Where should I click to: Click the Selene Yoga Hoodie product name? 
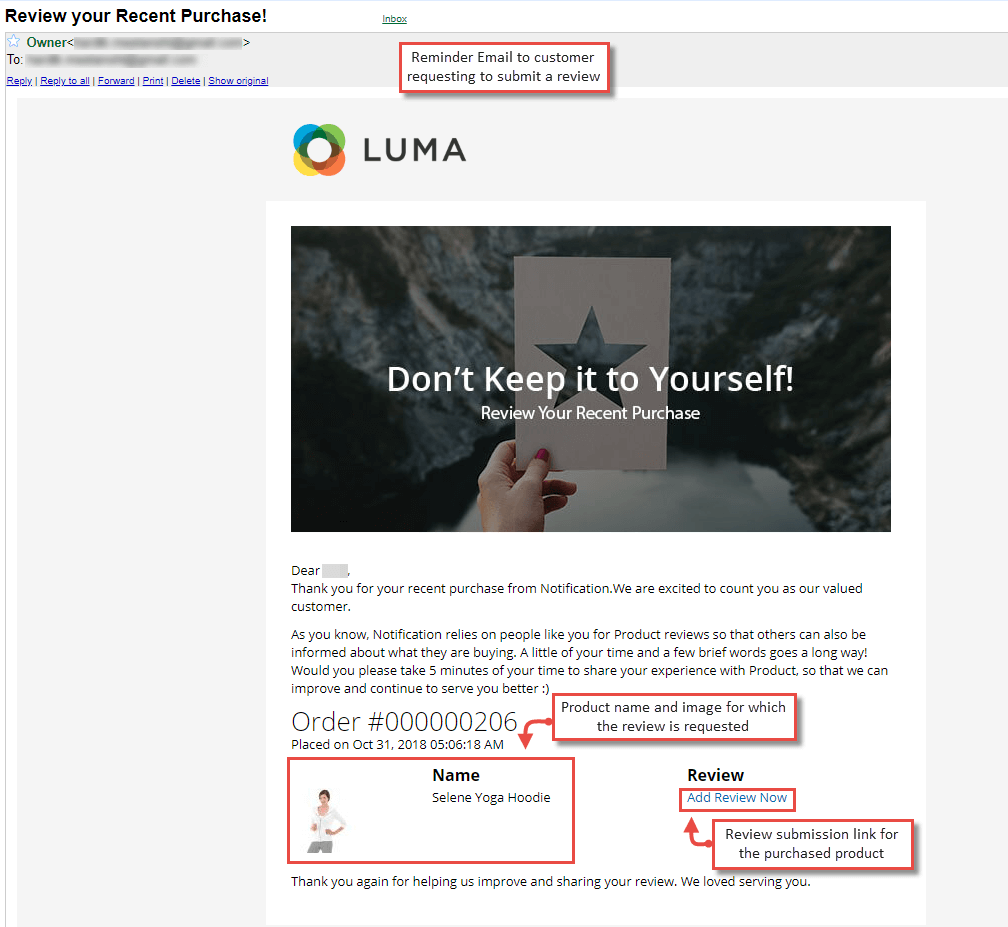pos(491,798)
